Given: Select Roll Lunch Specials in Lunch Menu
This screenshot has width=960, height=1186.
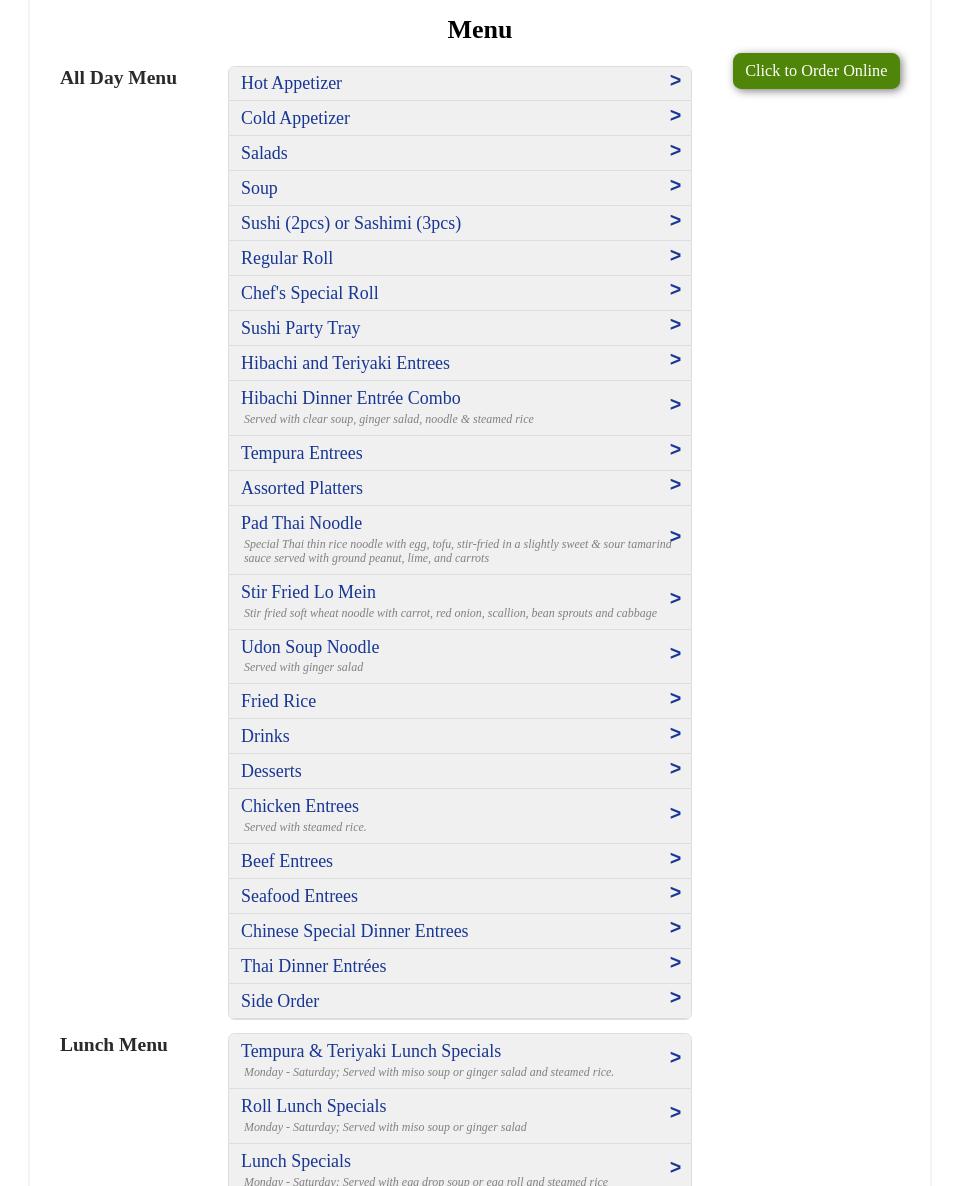Looking at the screenshot, I should 314,1106.
